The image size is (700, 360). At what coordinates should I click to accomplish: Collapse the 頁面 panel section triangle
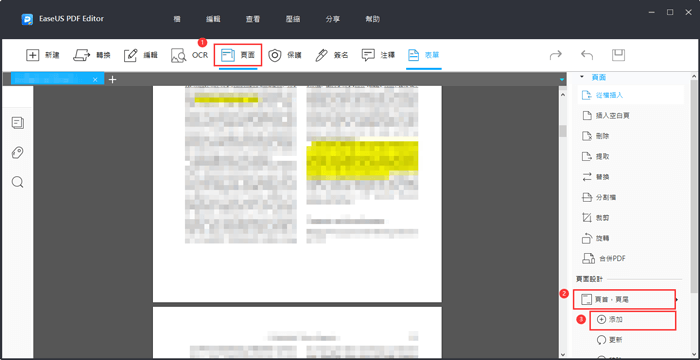[582, 77]
